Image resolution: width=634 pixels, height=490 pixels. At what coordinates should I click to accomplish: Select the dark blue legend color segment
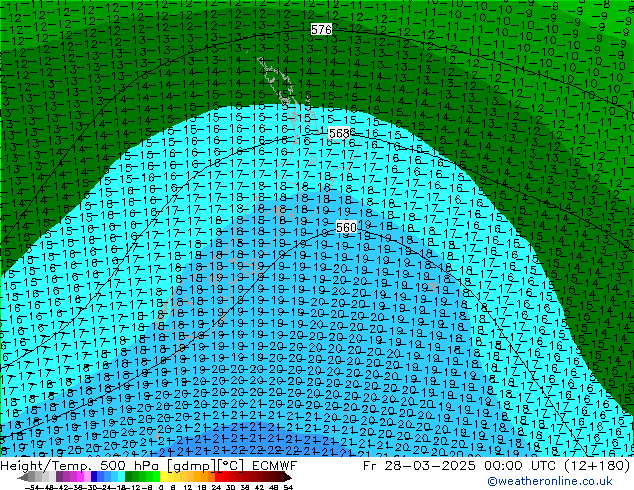[x=94, y=477]
